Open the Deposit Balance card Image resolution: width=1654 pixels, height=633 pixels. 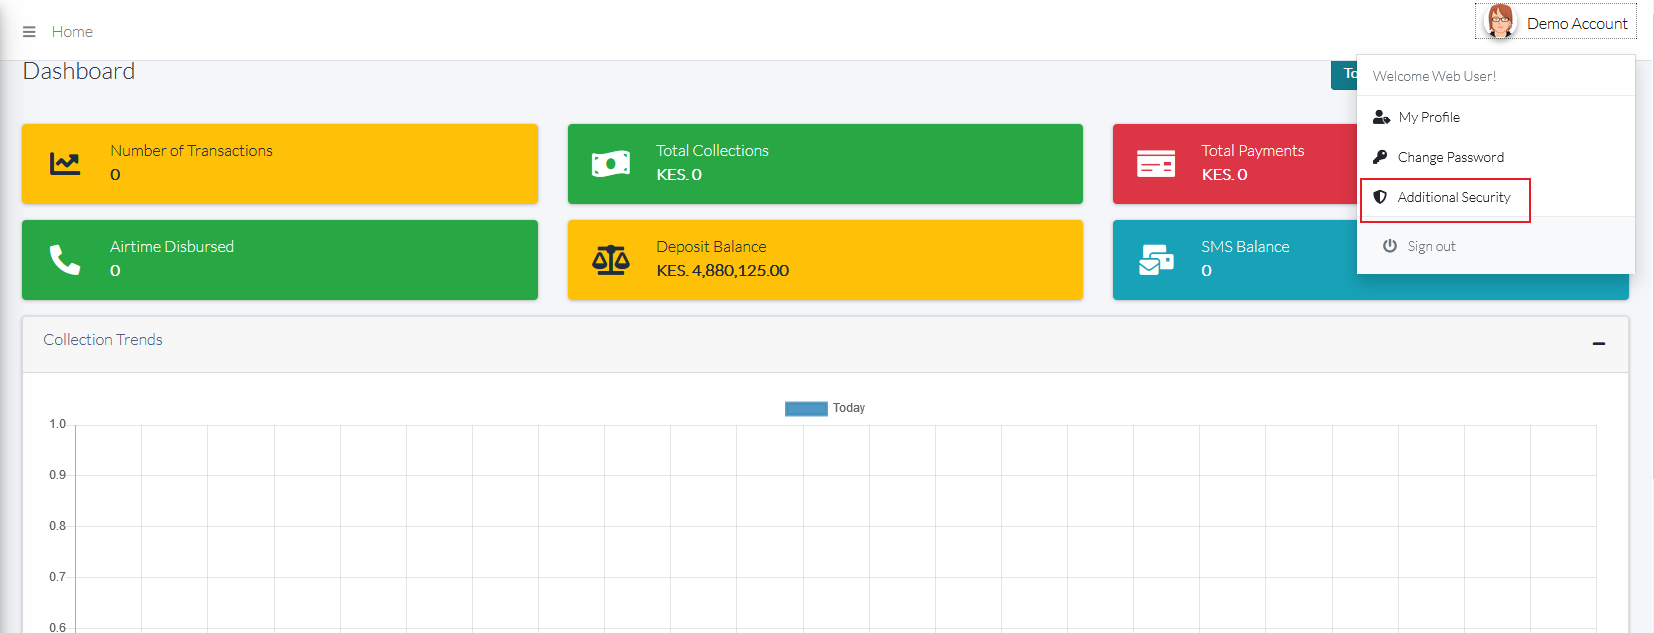pos(824,260)
